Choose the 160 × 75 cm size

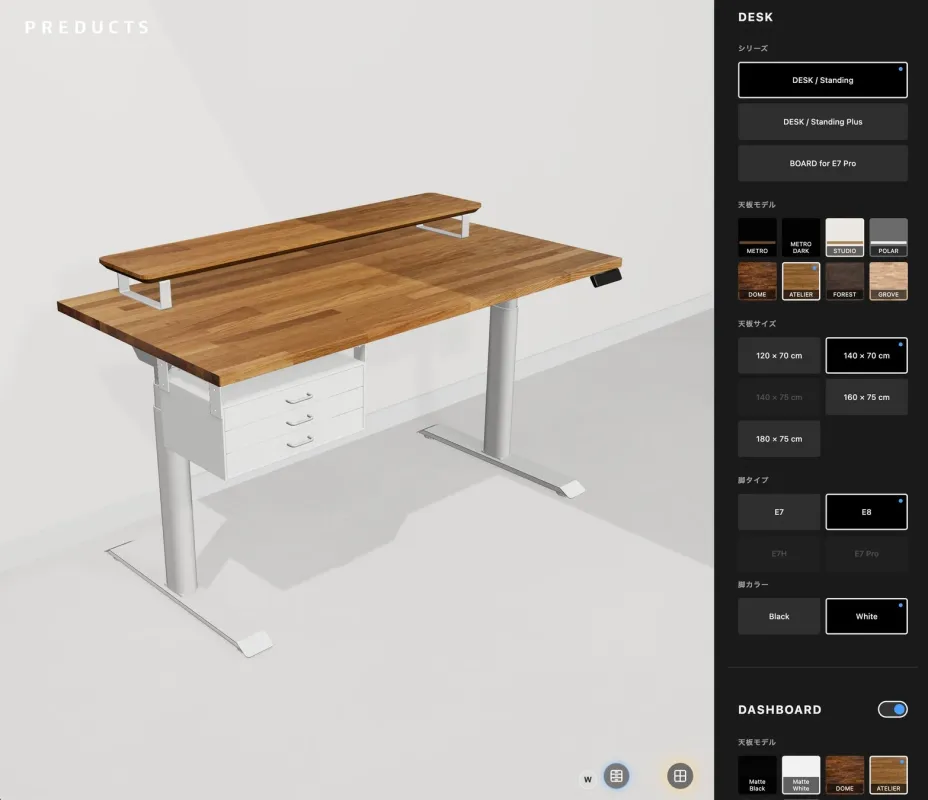click(x=866, y=397)
